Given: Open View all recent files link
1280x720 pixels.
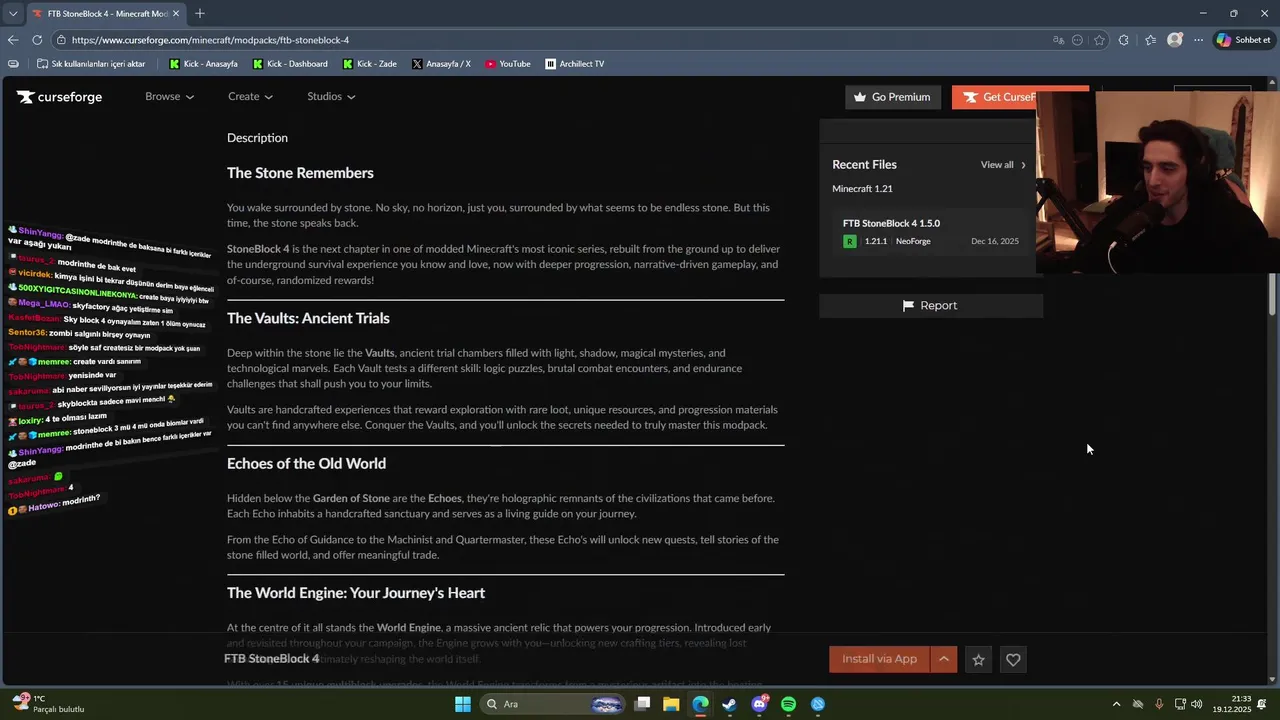Looking at the screenshot, I should (1003, 165).
